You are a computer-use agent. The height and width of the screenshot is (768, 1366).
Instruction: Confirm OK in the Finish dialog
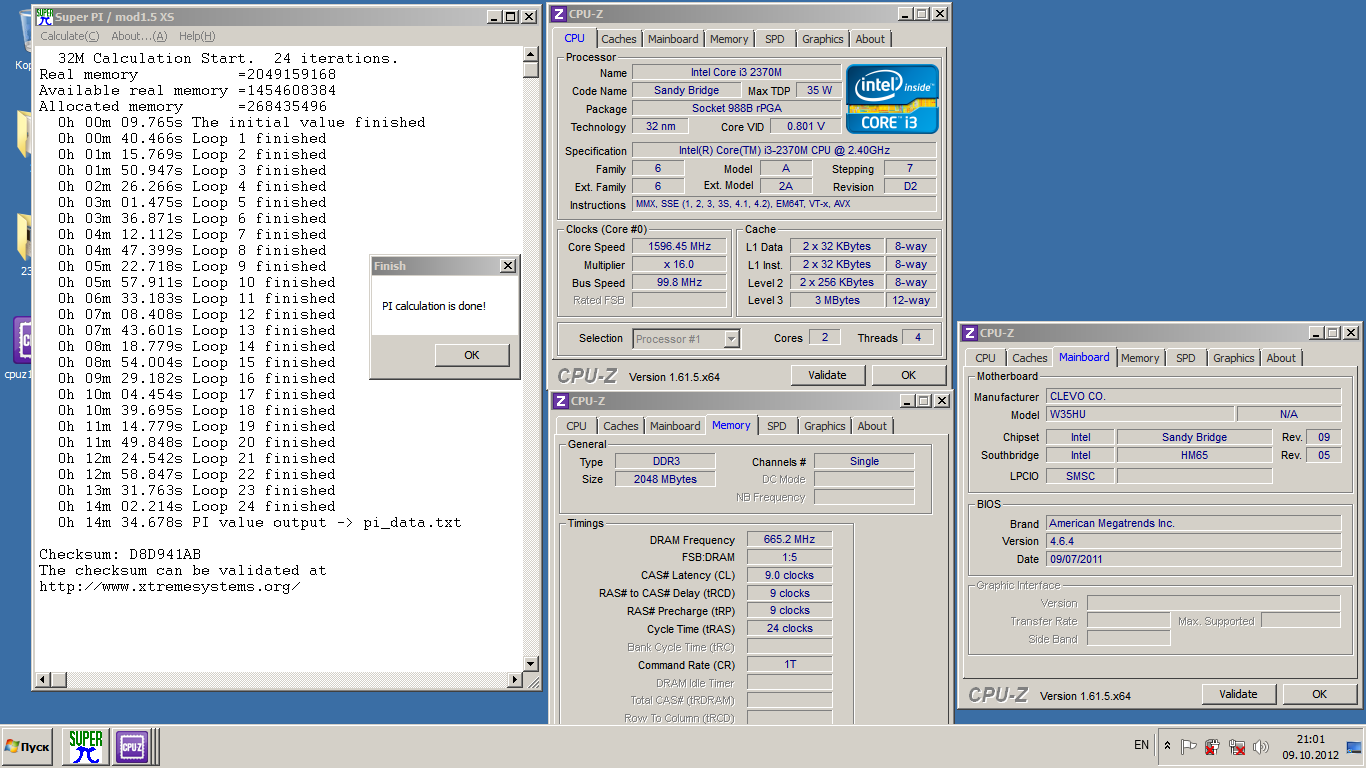click(472, 355)
